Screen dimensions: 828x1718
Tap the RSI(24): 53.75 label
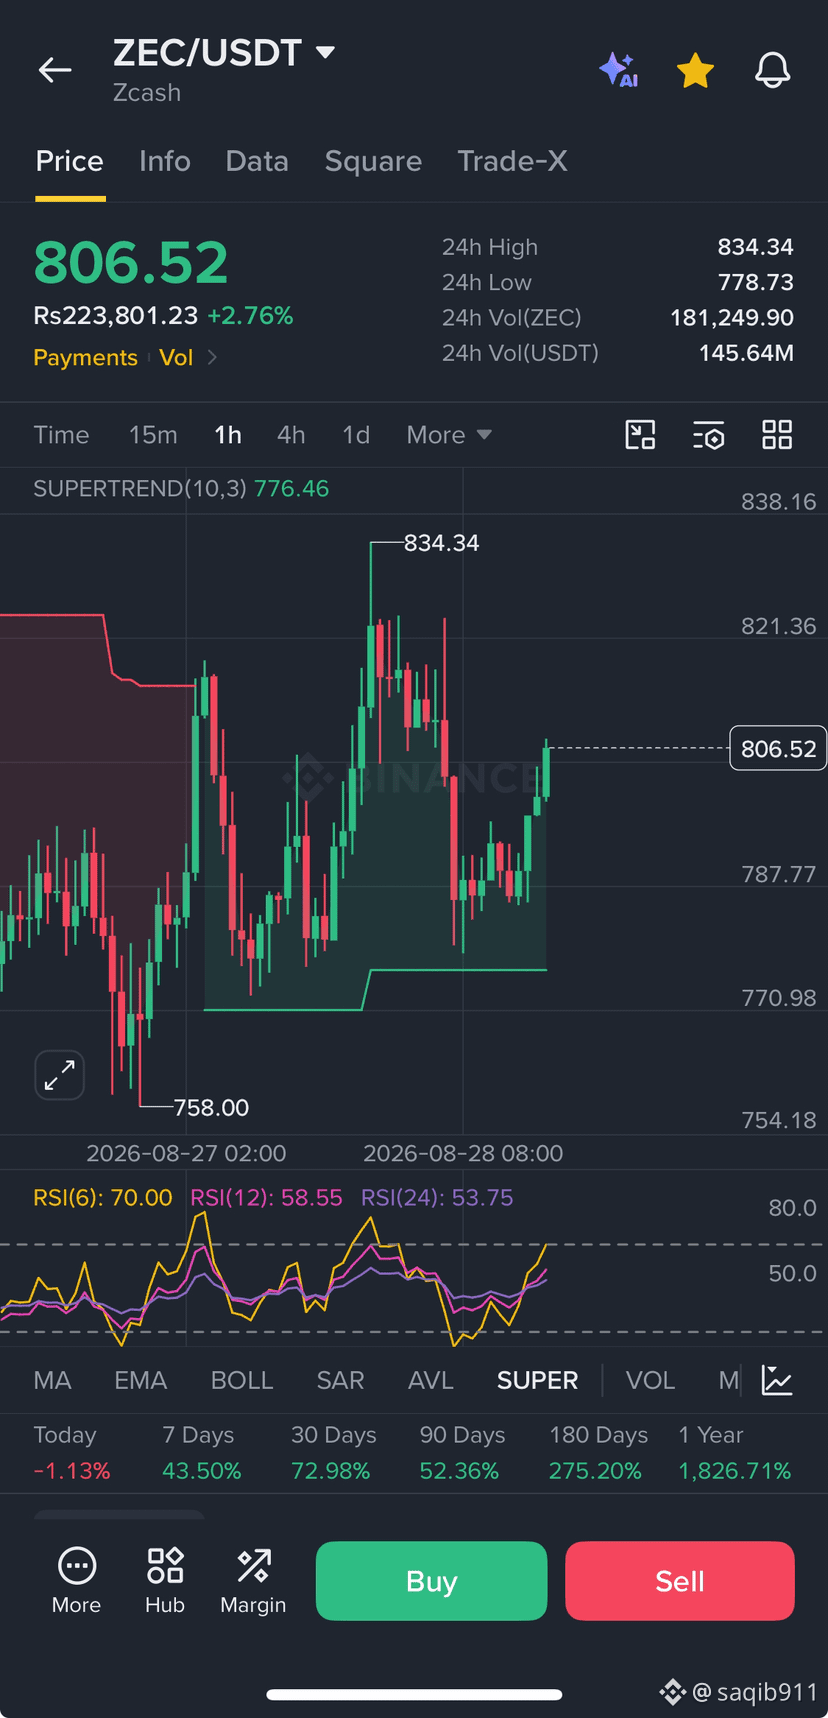tap(437, 1197)
